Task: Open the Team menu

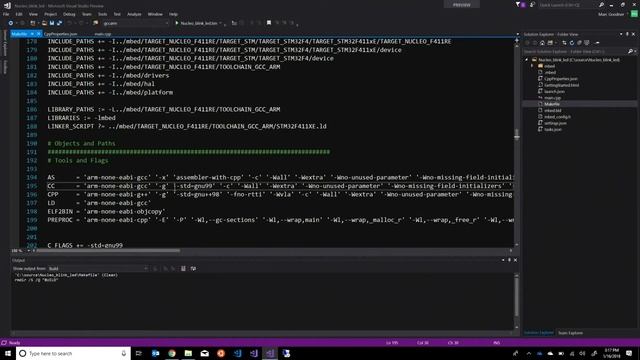Action: pos(87,14)
